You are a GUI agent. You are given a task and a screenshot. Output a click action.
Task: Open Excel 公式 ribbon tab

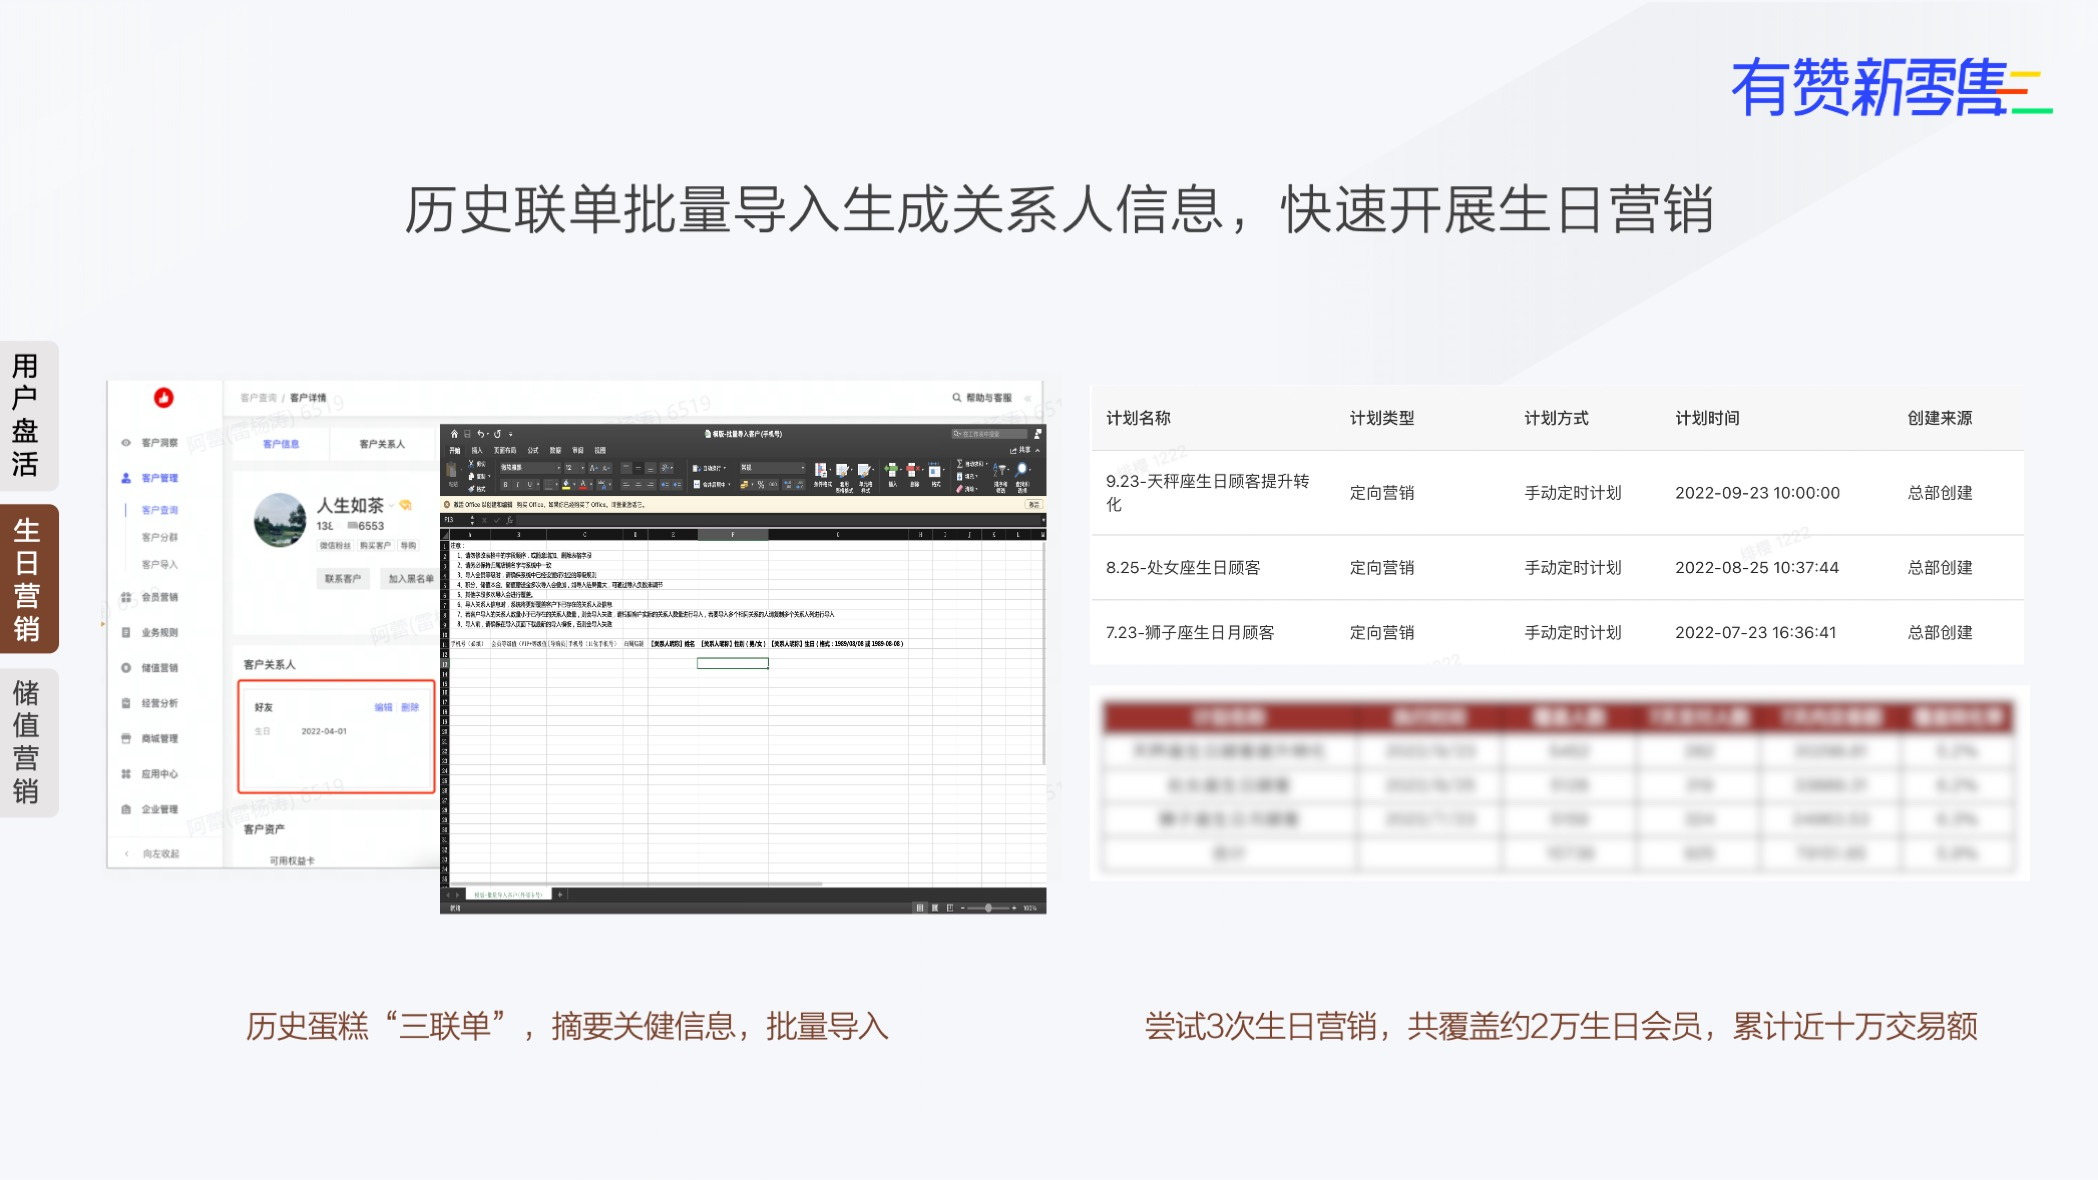click(533, 450)
